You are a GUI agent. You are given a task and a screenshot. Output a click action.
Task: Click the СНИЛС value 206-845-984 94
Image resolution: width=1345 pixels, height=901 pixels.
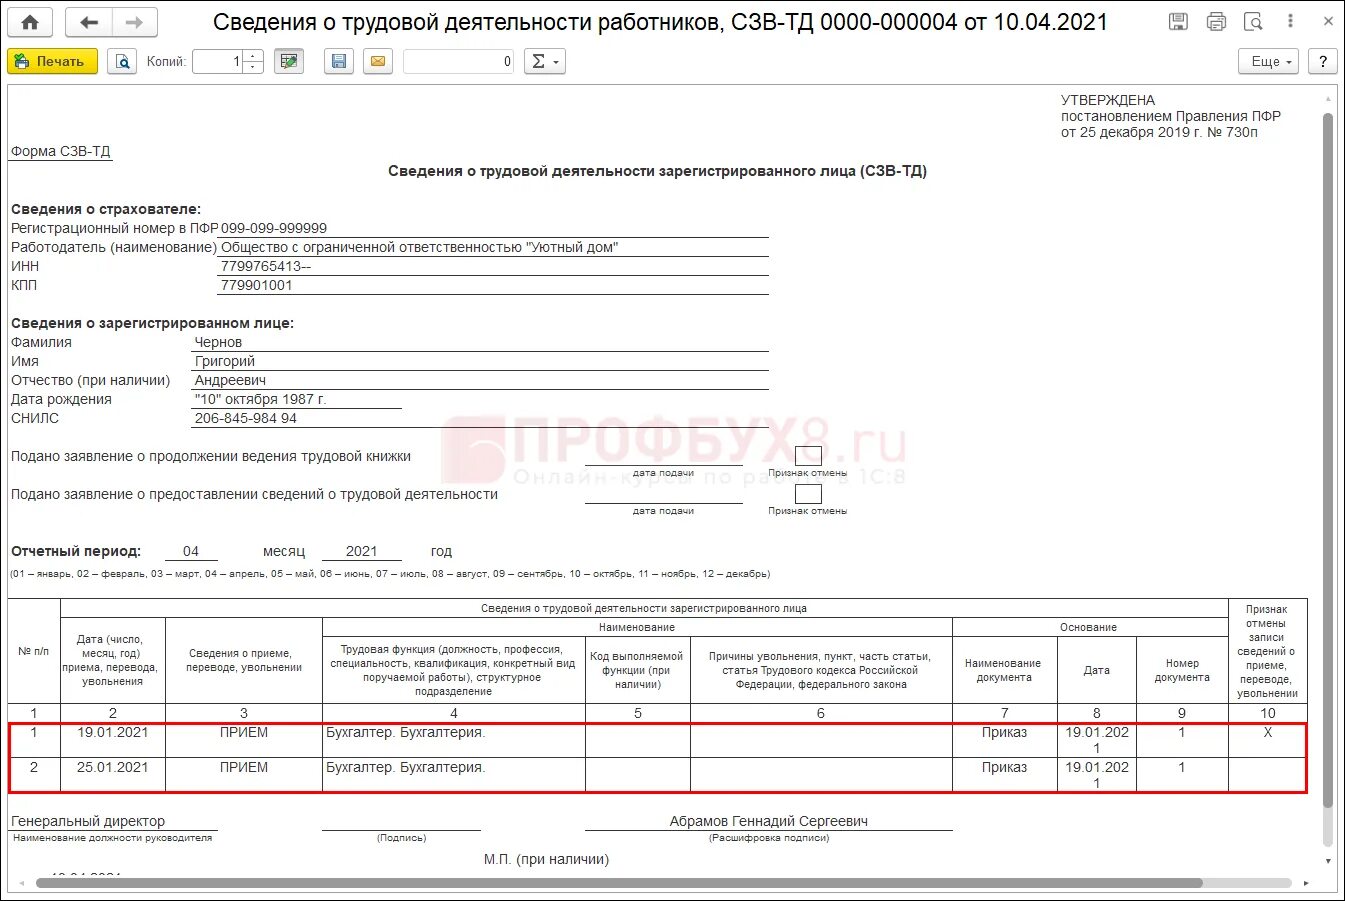click(x=245, y=418)
